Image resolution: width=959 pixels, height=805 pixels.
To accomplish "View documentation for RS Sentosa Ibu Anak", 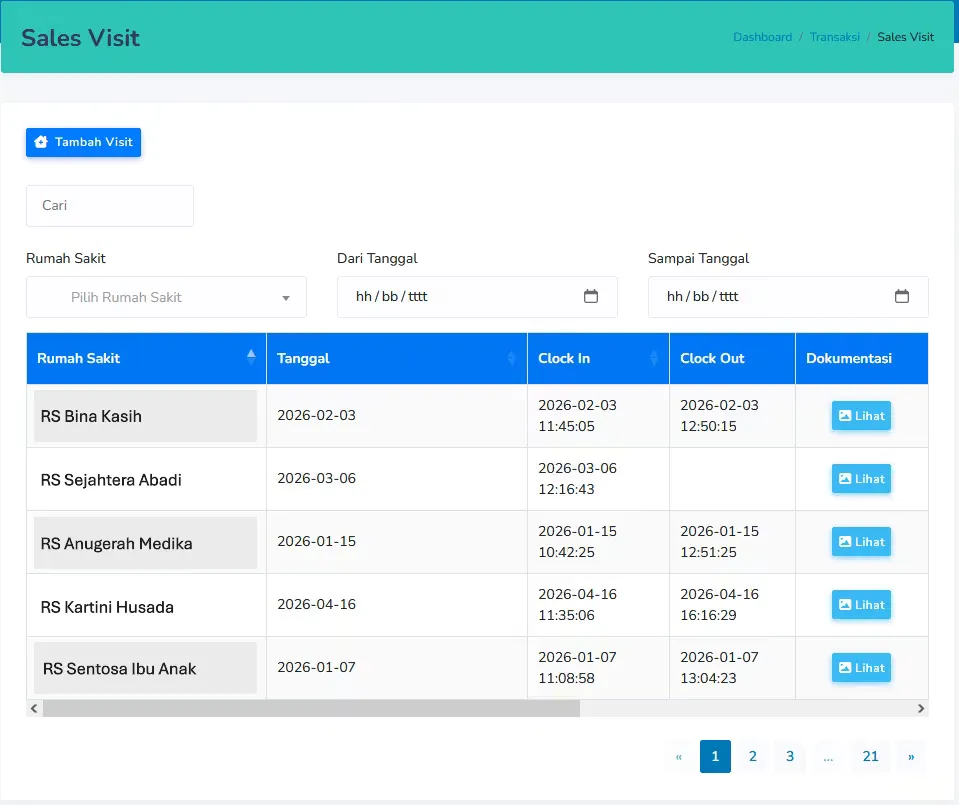I will pyautogui.click(x=861, y=668).
